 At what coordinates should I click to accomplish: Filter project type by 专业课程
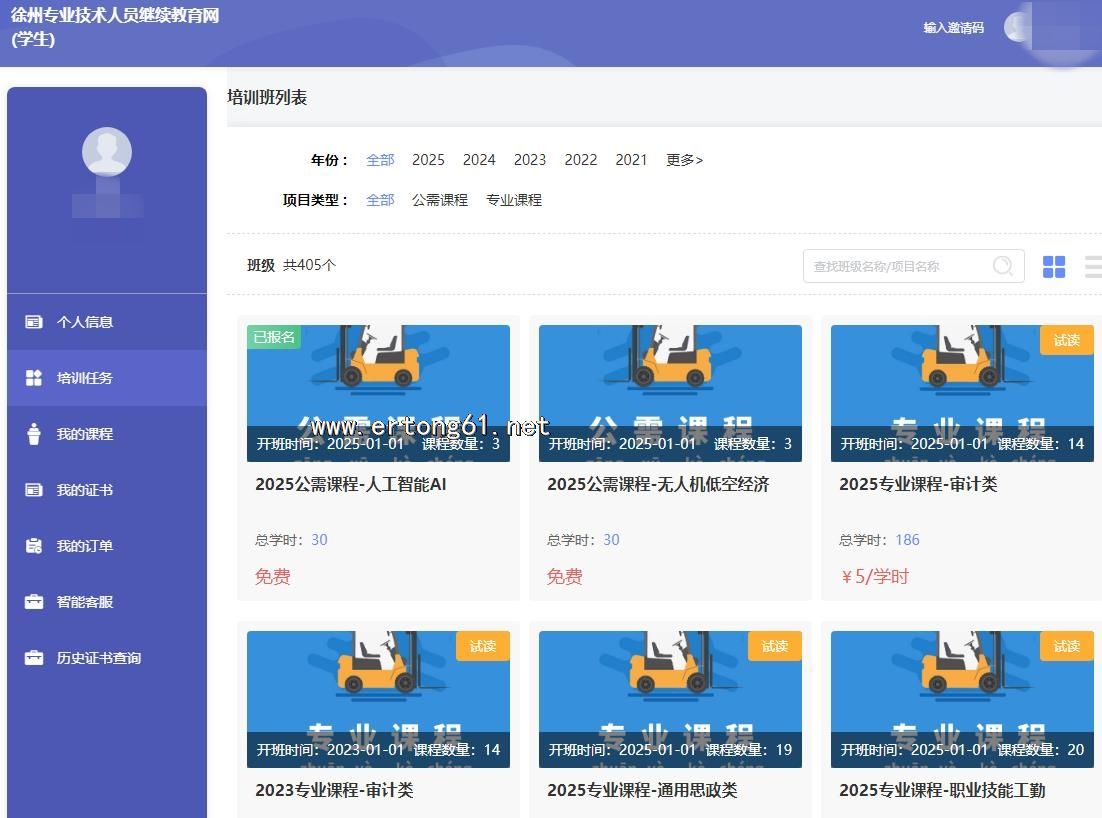(514, 200)
